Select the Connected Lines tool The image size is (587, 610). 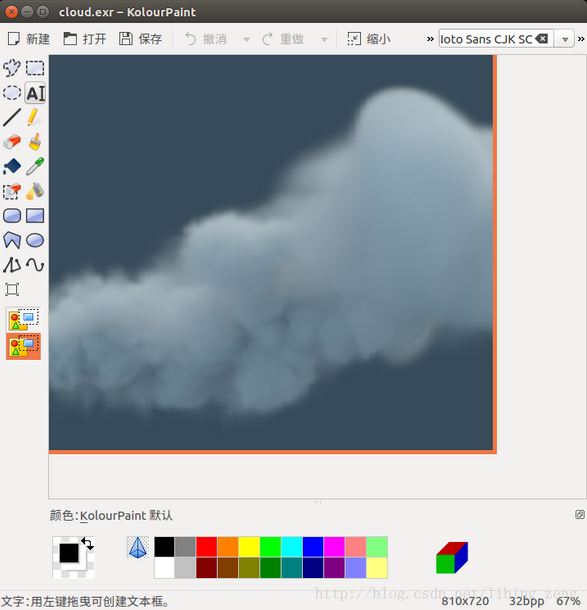[12, 265]
